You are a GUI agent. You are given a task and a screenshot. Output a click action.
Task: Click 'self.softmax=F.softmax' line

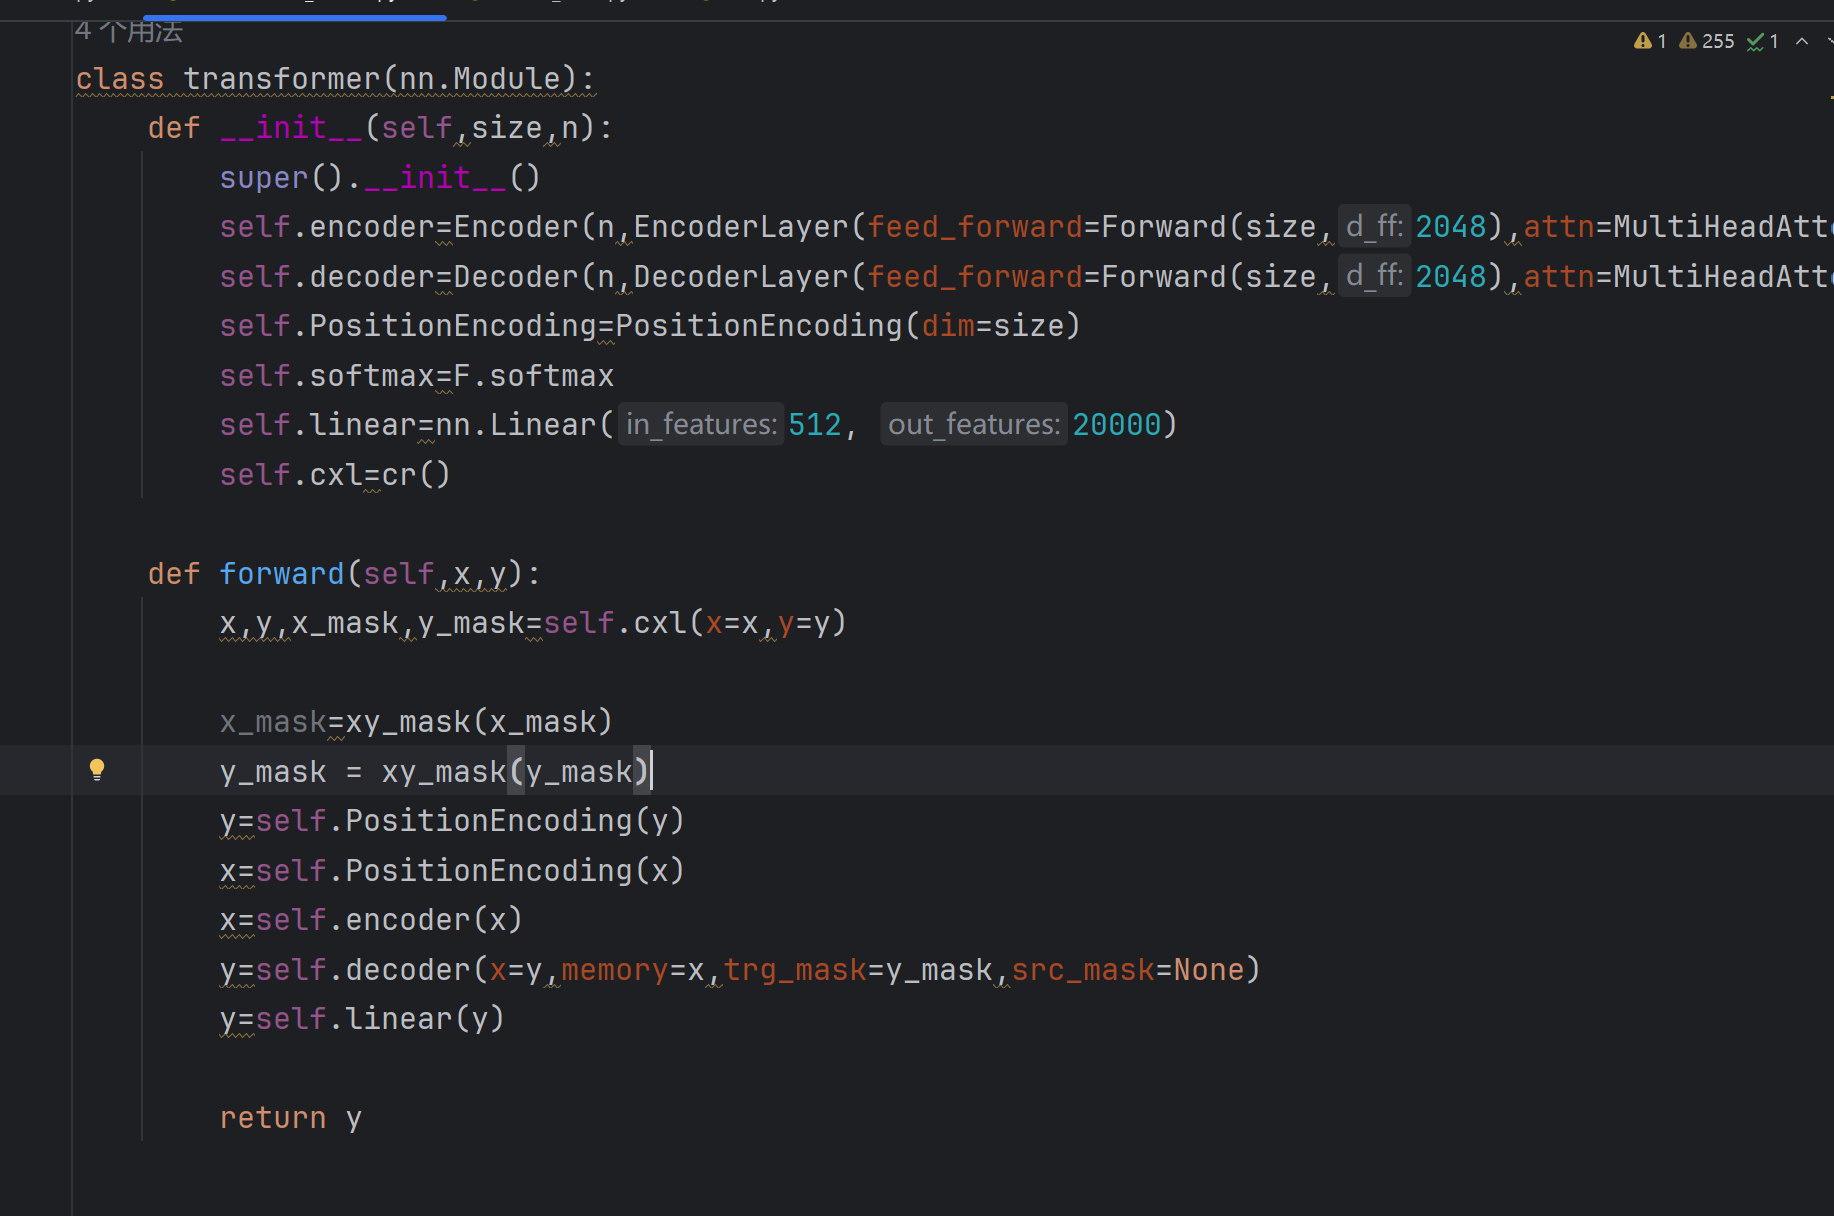click(417, 376)
